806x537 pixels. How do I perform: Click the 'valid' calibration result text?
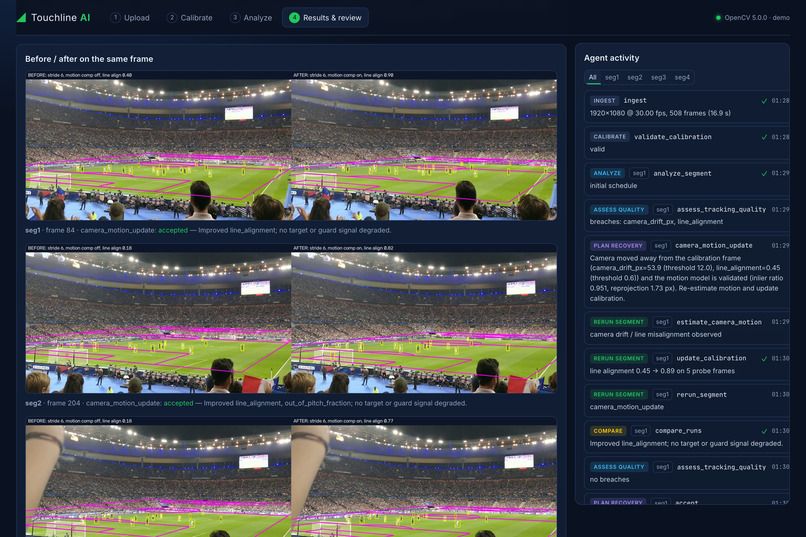tap(597, 150)
